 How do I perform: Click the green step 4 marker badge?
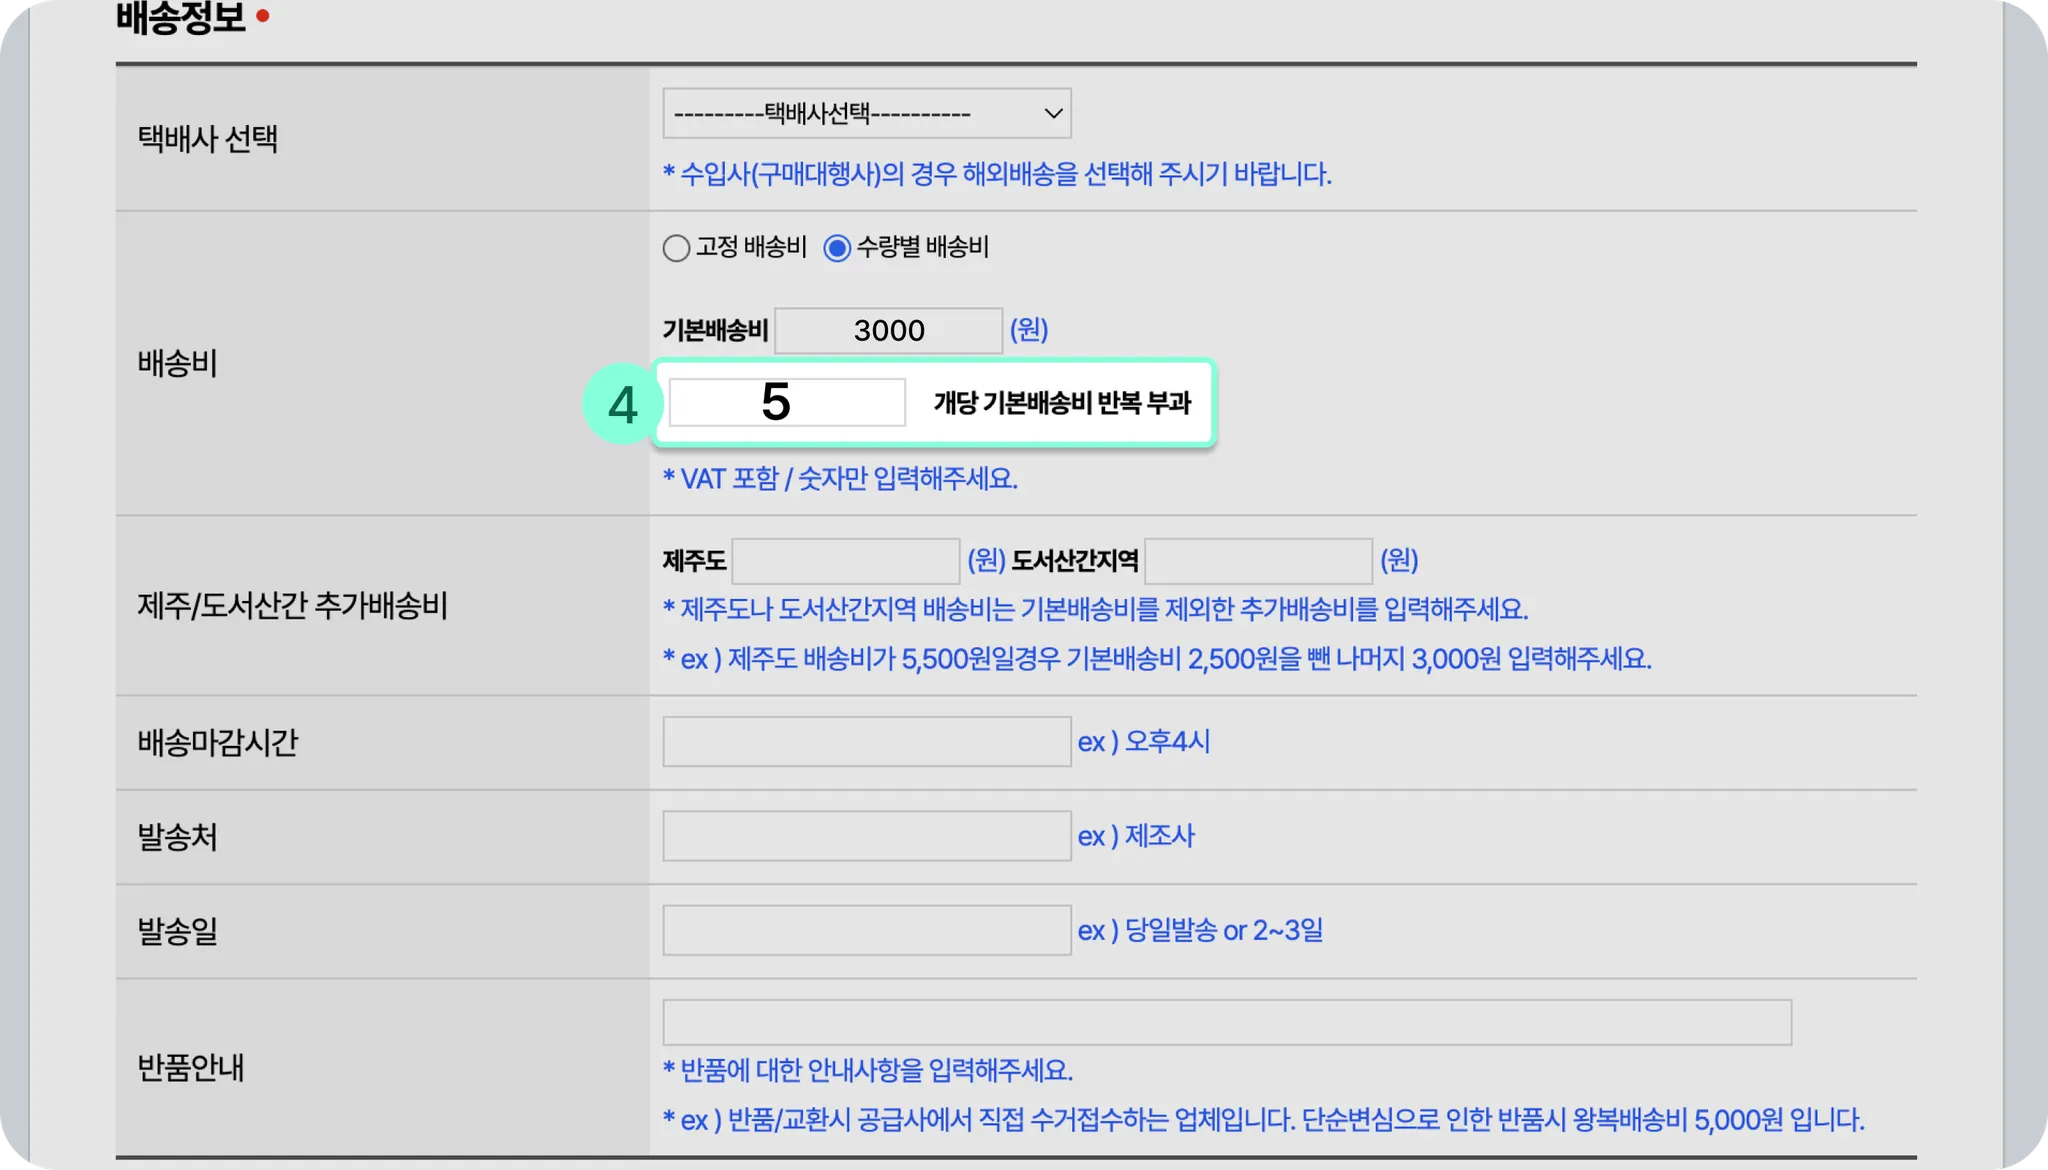coord(622,404)
